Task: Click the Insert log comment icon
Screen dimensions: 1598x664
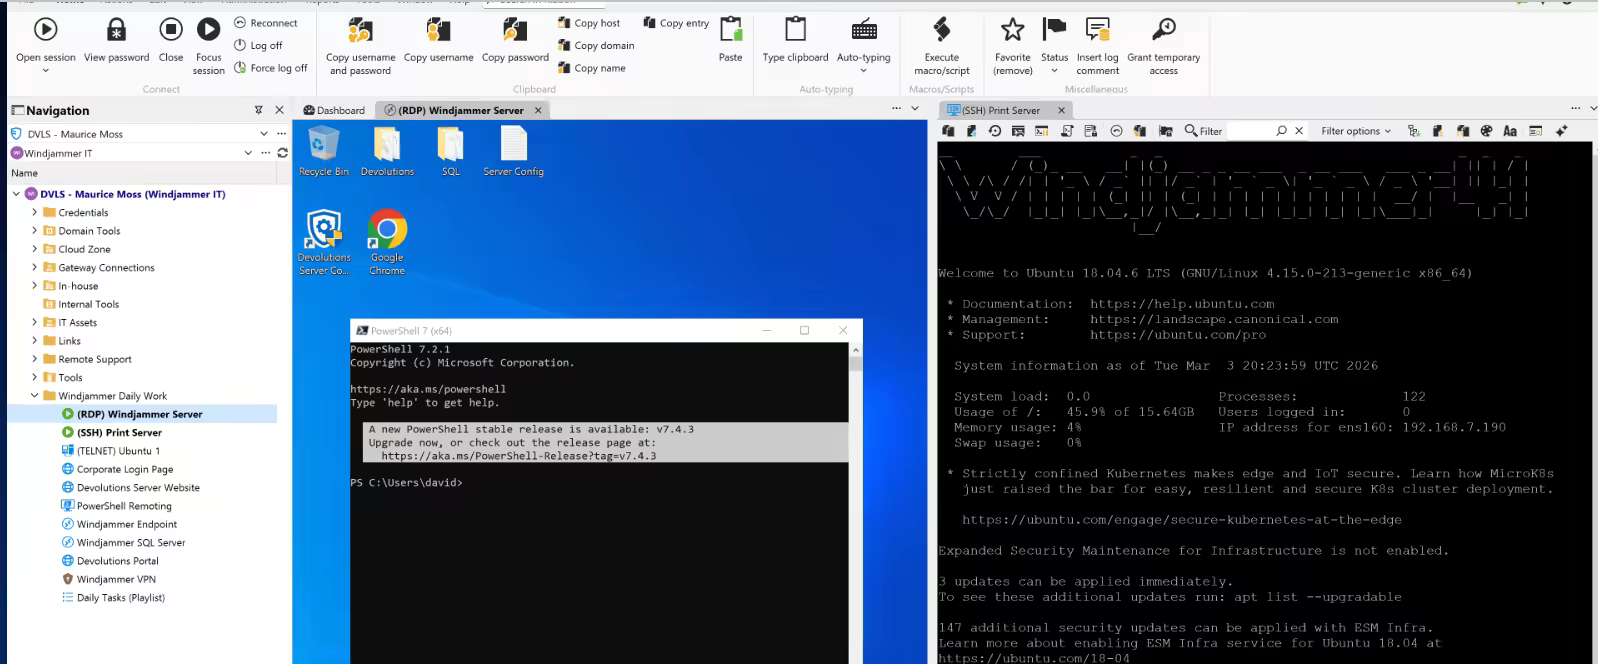Action: coord(1097,31)
